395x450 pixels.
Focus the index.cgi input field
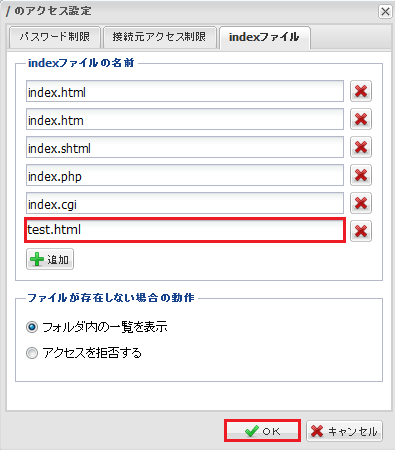(x=185, y=203)
